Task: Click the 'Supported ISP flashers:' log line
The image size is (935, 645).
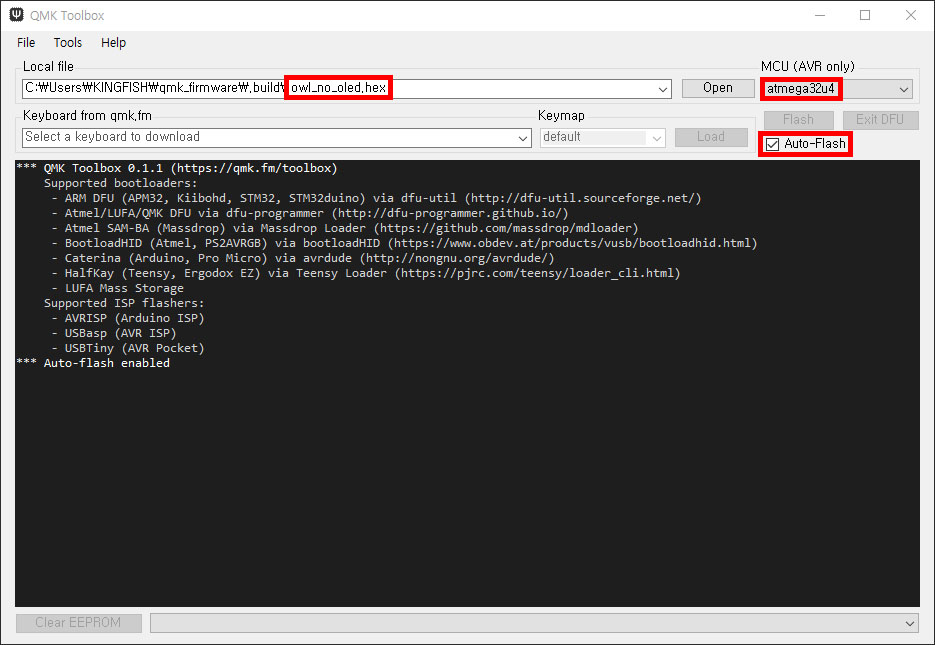Action: (124, 303)
